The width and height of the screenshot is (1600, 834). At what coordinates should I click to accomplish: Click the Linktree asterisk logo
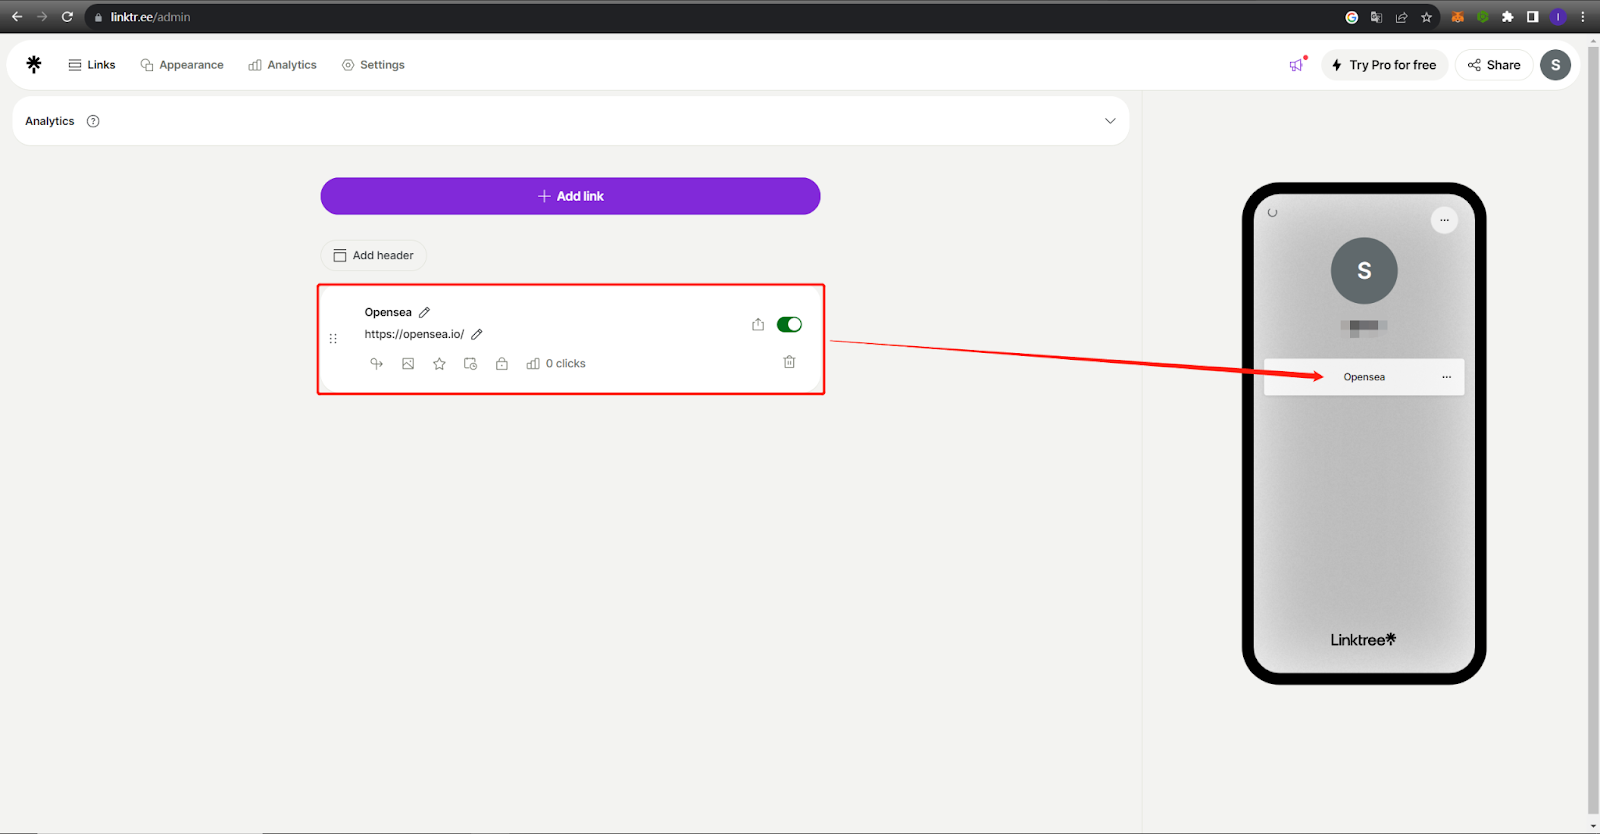(34, 64)
